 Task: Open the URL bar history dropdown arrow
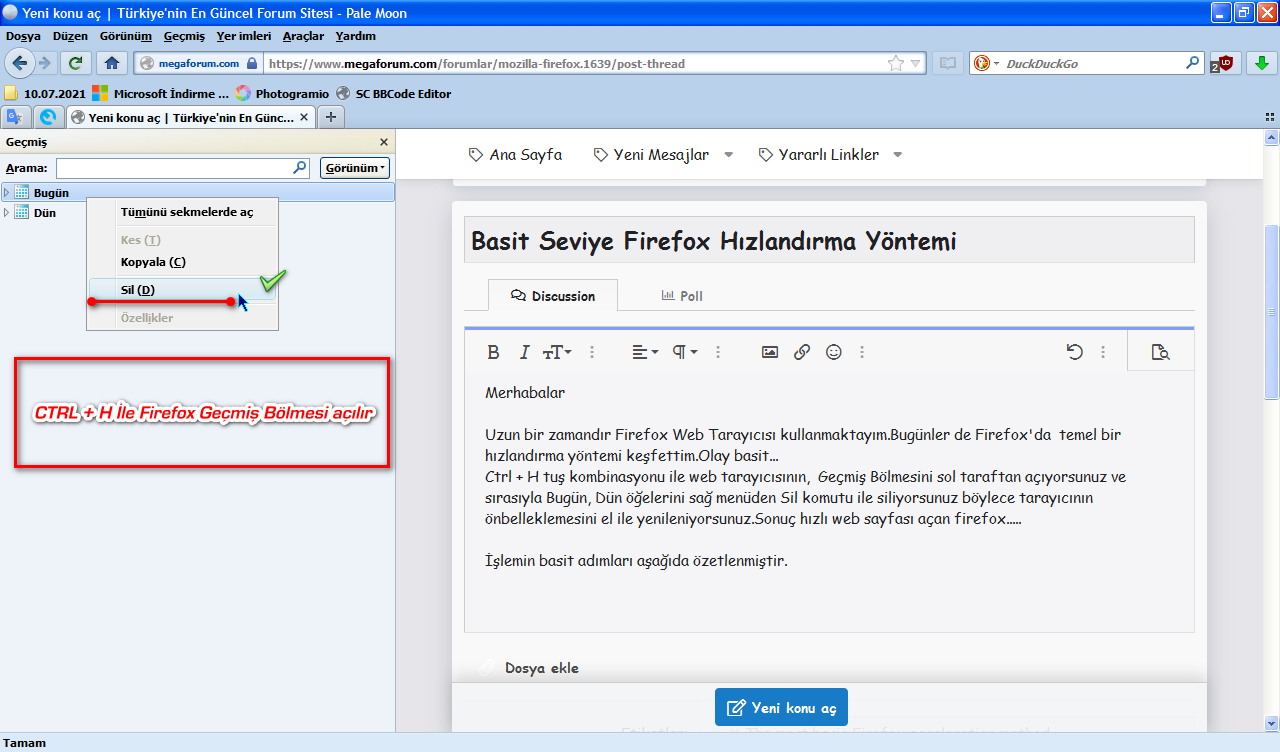pos(916,63)
